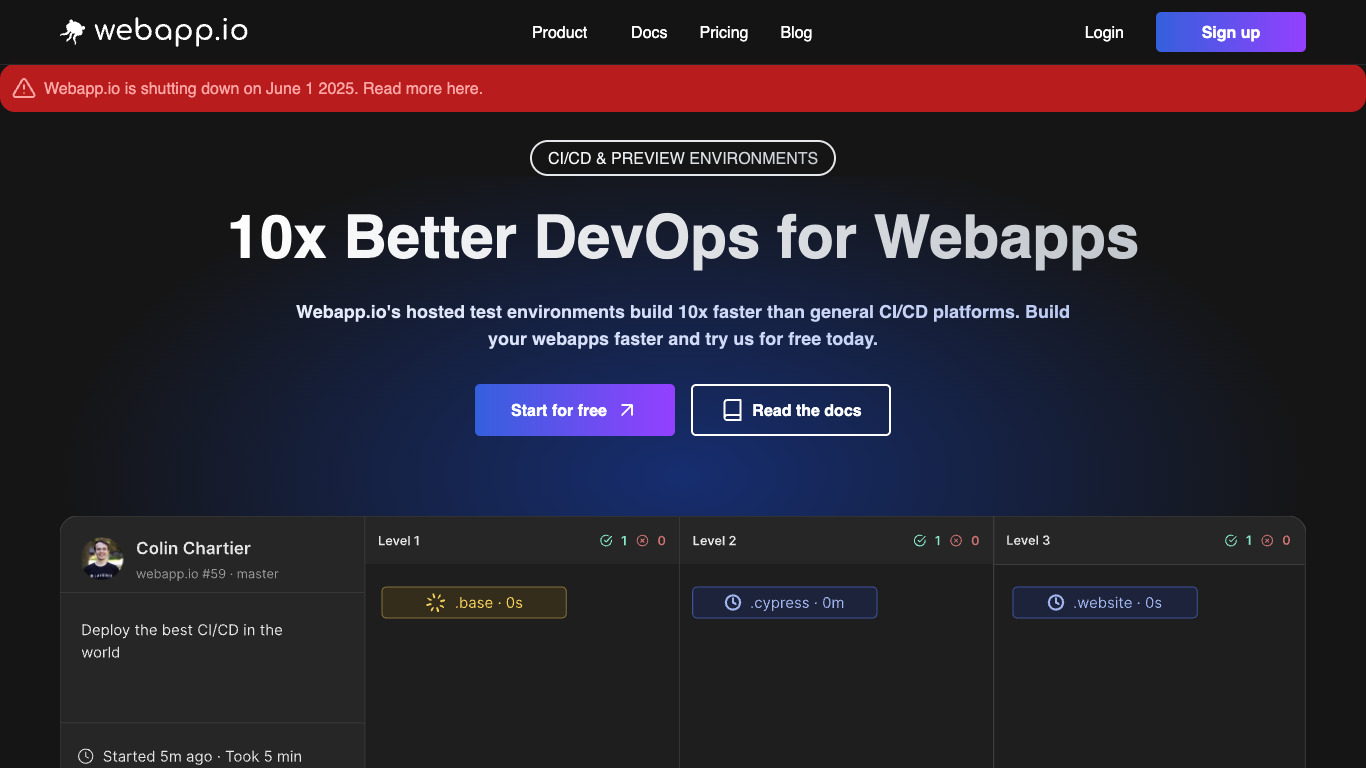Open the .base · 0s job chip
Viewport: 1366px width, 768px height.
[474, 602]
